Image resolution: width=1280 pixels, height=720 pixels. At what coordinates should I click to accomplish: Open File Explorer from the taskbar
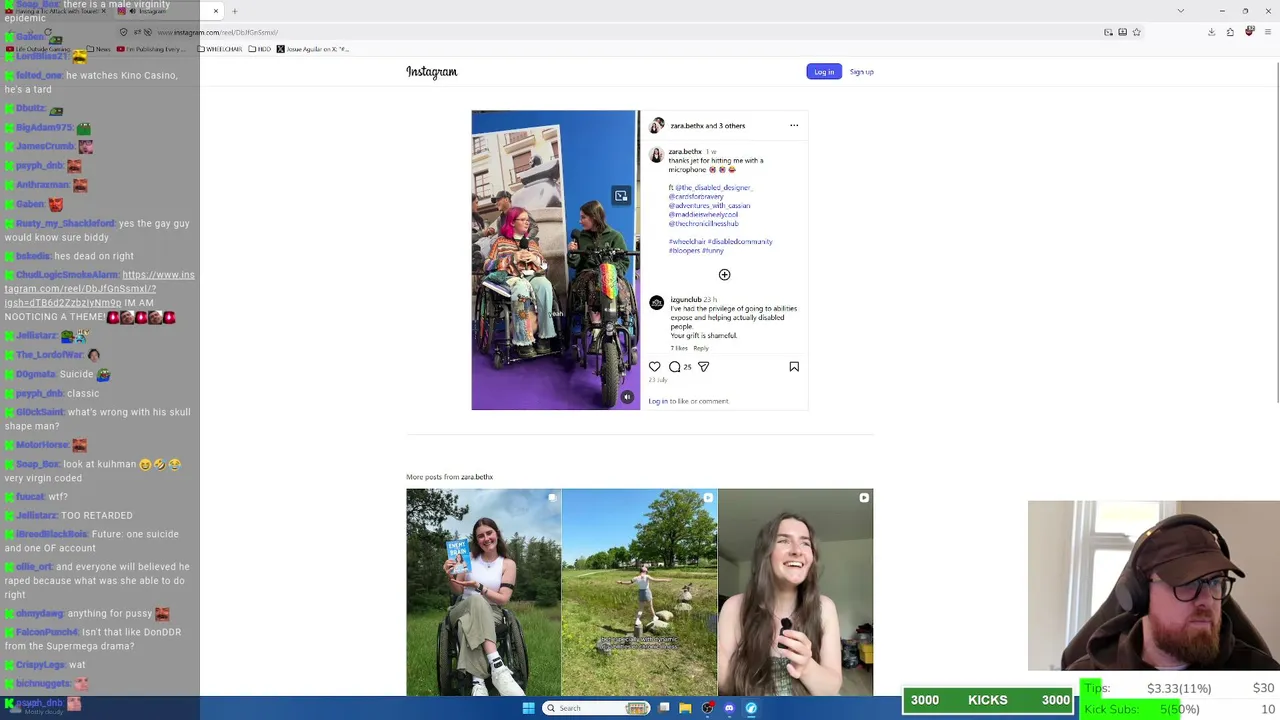[x=685, y=708]
